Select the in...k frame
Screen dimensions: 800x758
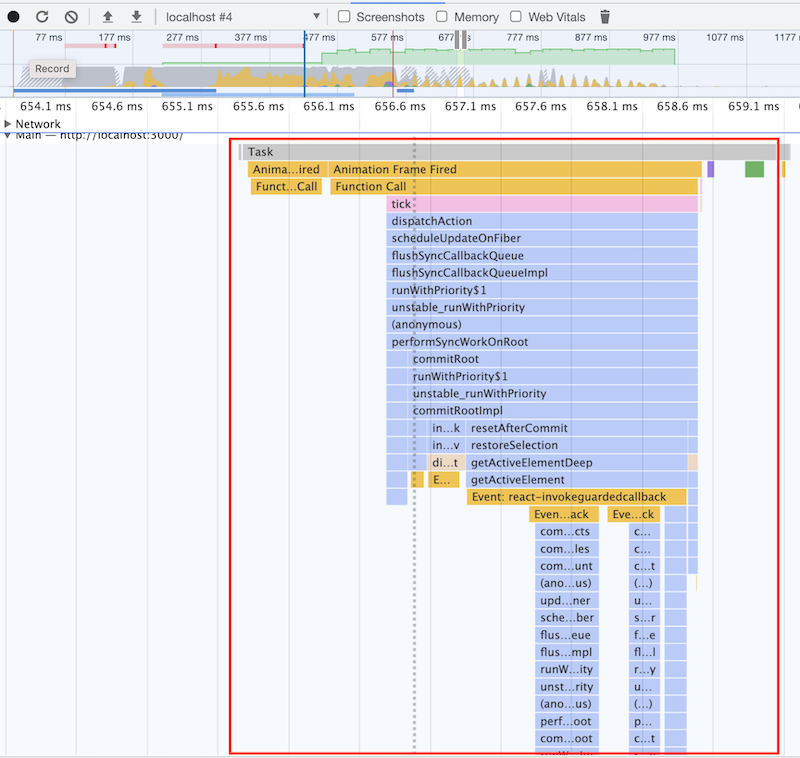coord(446,428)
